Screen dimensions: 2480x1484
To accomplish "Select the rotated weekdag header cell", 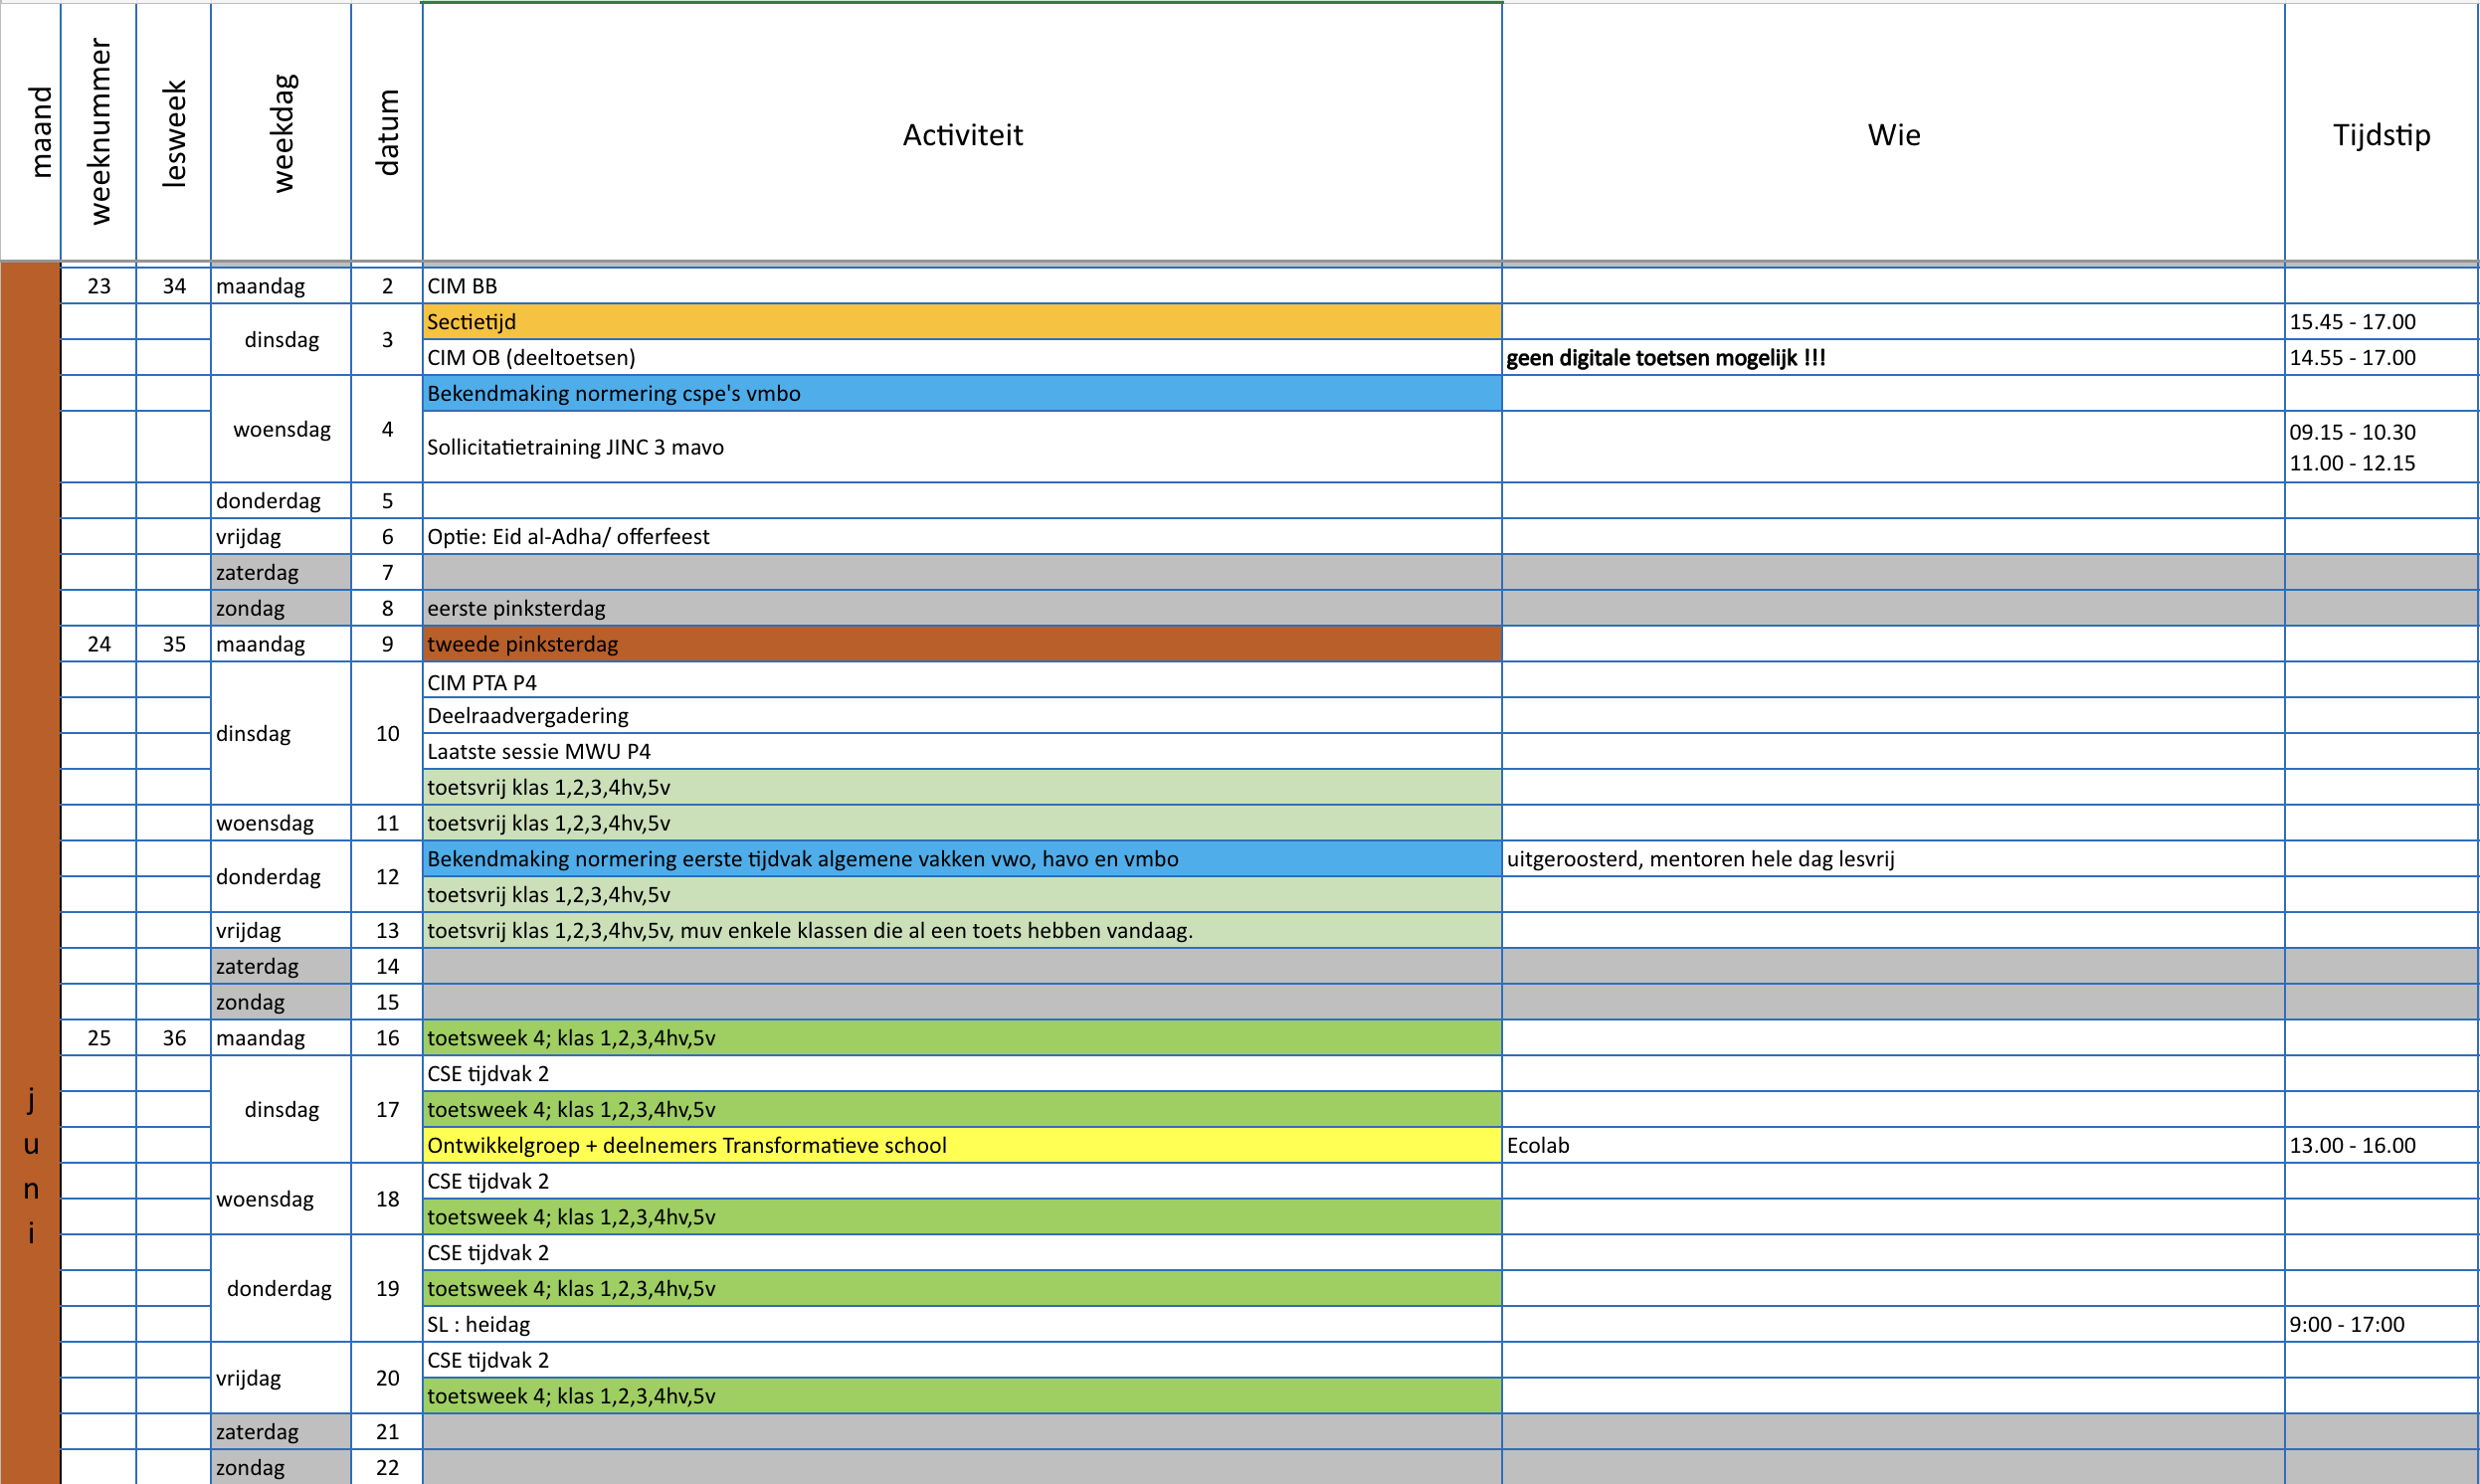I will pos(281,133).
